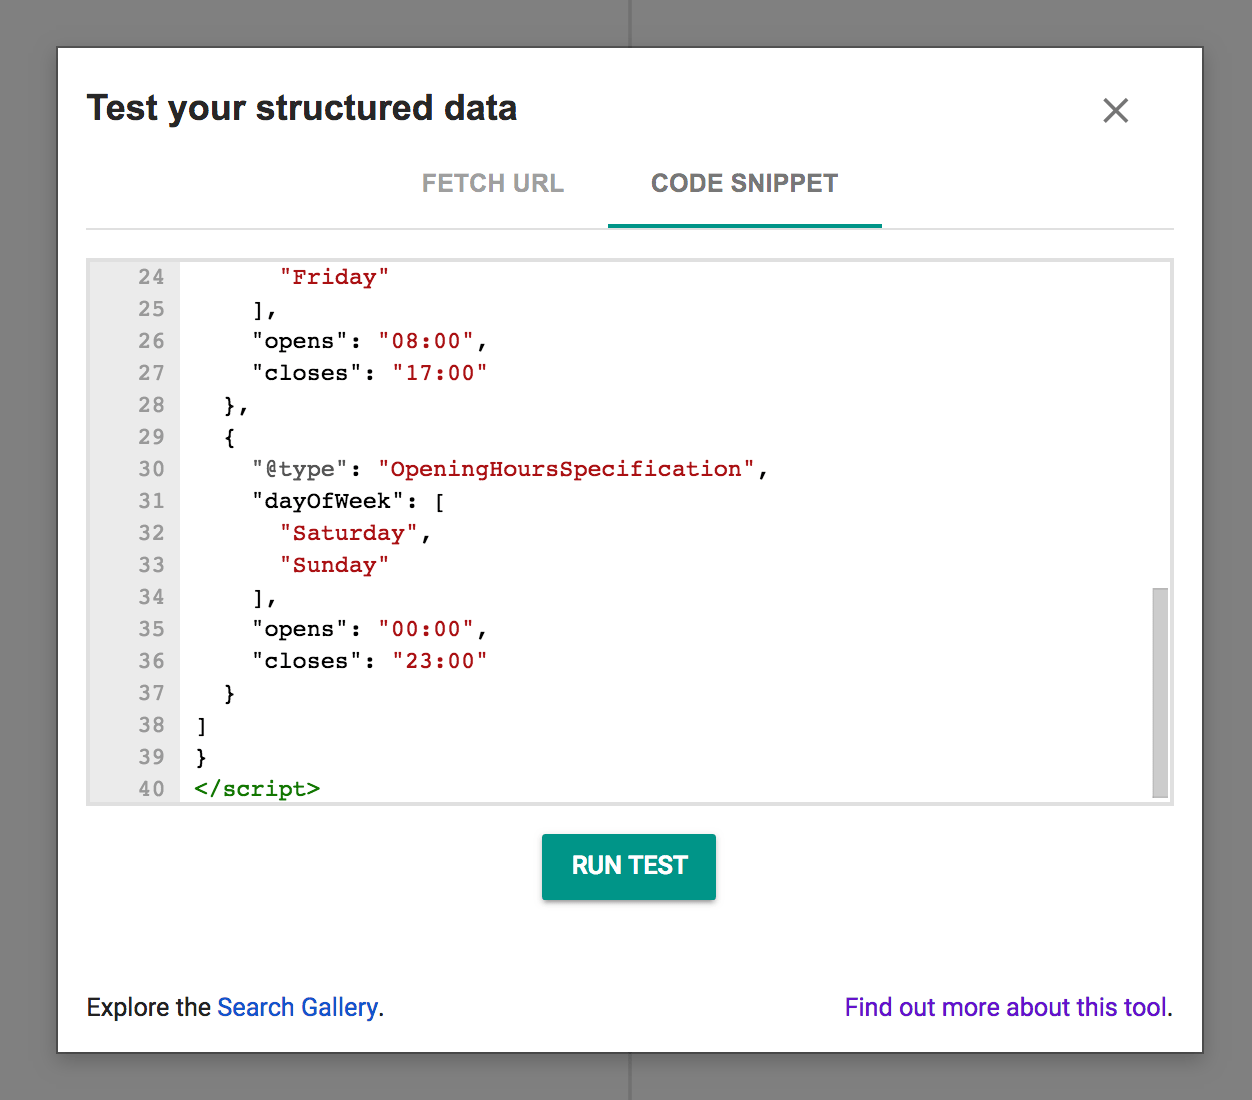Image resolution: width=1252 pixels, height=1100 pixels.
Task: Open the Search Gallery link
Action: pyautogui.click(x=298, y=1007)
